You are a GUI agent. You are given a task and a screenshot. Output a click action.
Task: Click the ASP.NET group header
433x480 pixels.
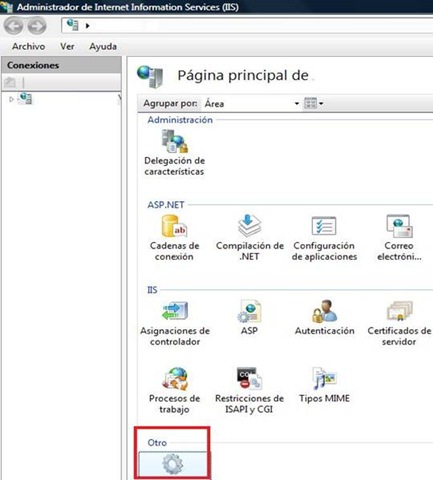(x=166, y=205)
